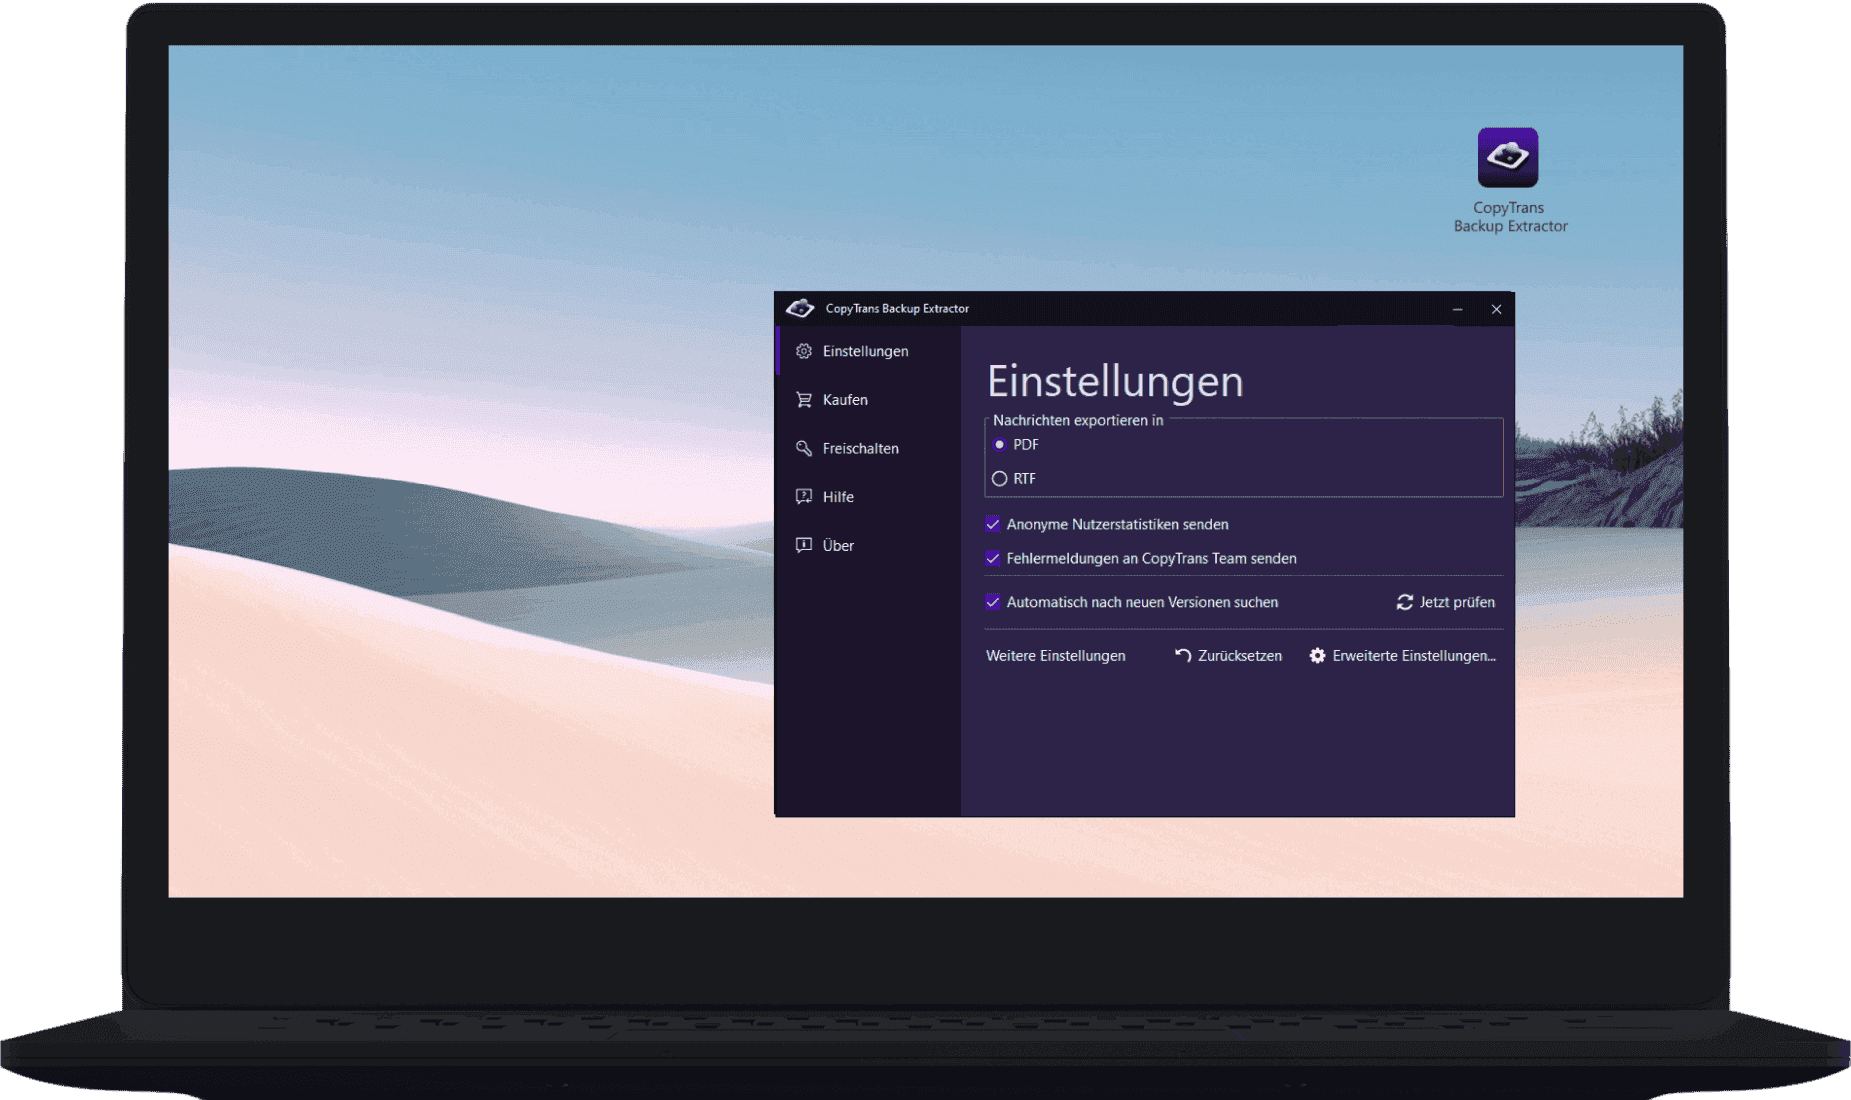Click the CopyTrans logo in the title bar
Image resolution: width=1851 pixels, height=1100 pixels.
coord(800,309)
